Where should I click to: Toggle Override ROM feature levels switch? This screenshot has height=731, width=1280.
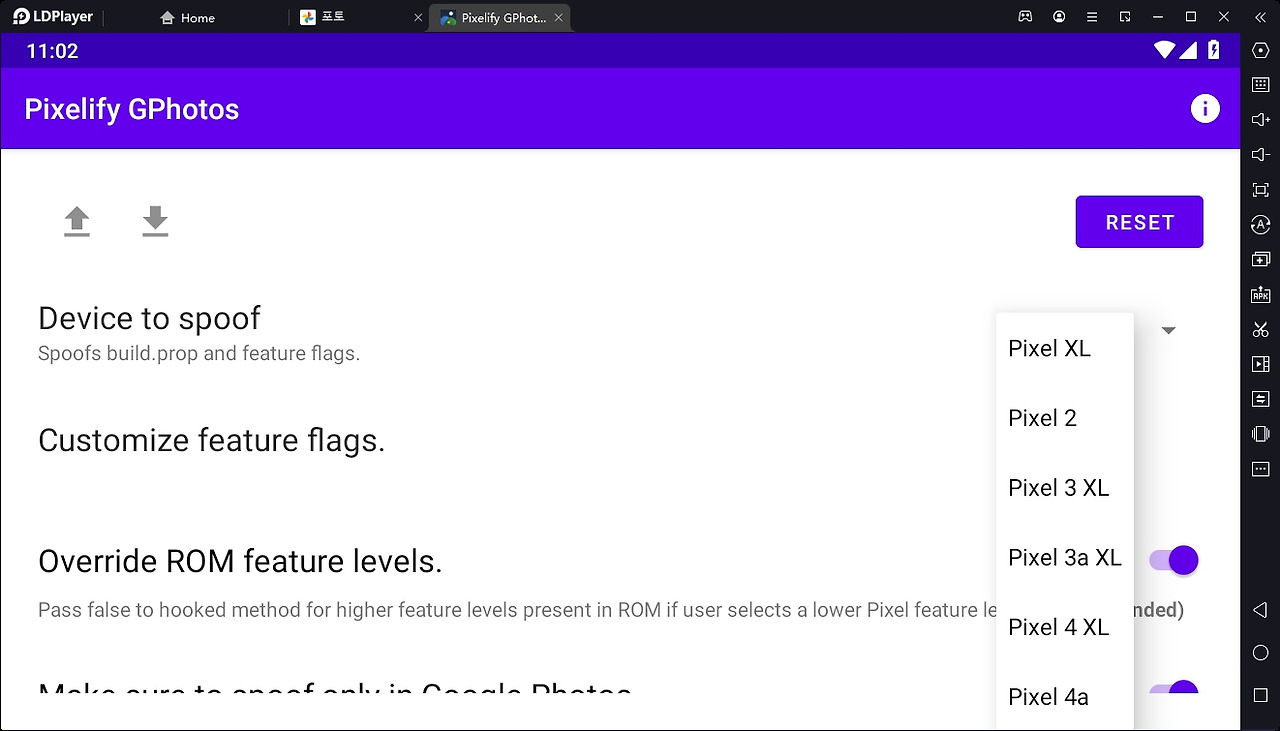1174,560
